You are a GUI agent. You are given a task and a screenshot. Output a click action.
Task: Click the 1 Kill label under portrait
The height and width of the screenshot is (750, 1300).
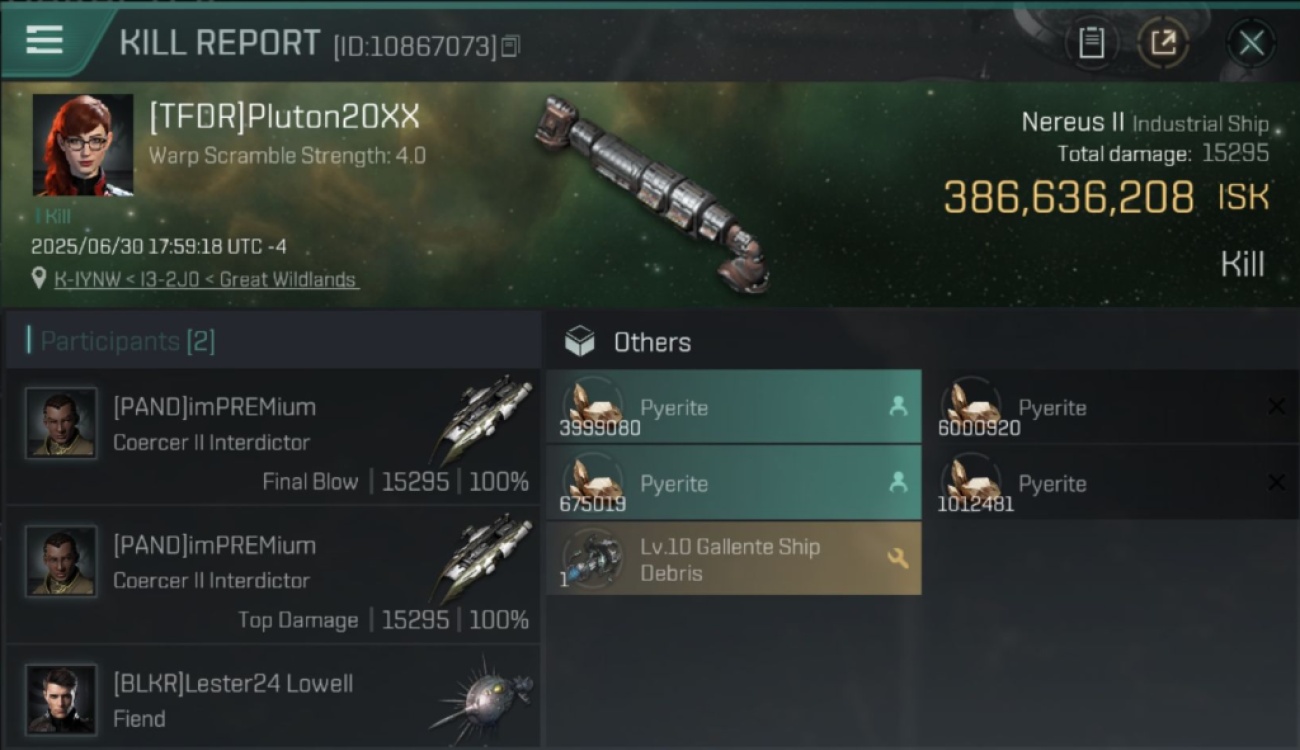pos(52,216)
